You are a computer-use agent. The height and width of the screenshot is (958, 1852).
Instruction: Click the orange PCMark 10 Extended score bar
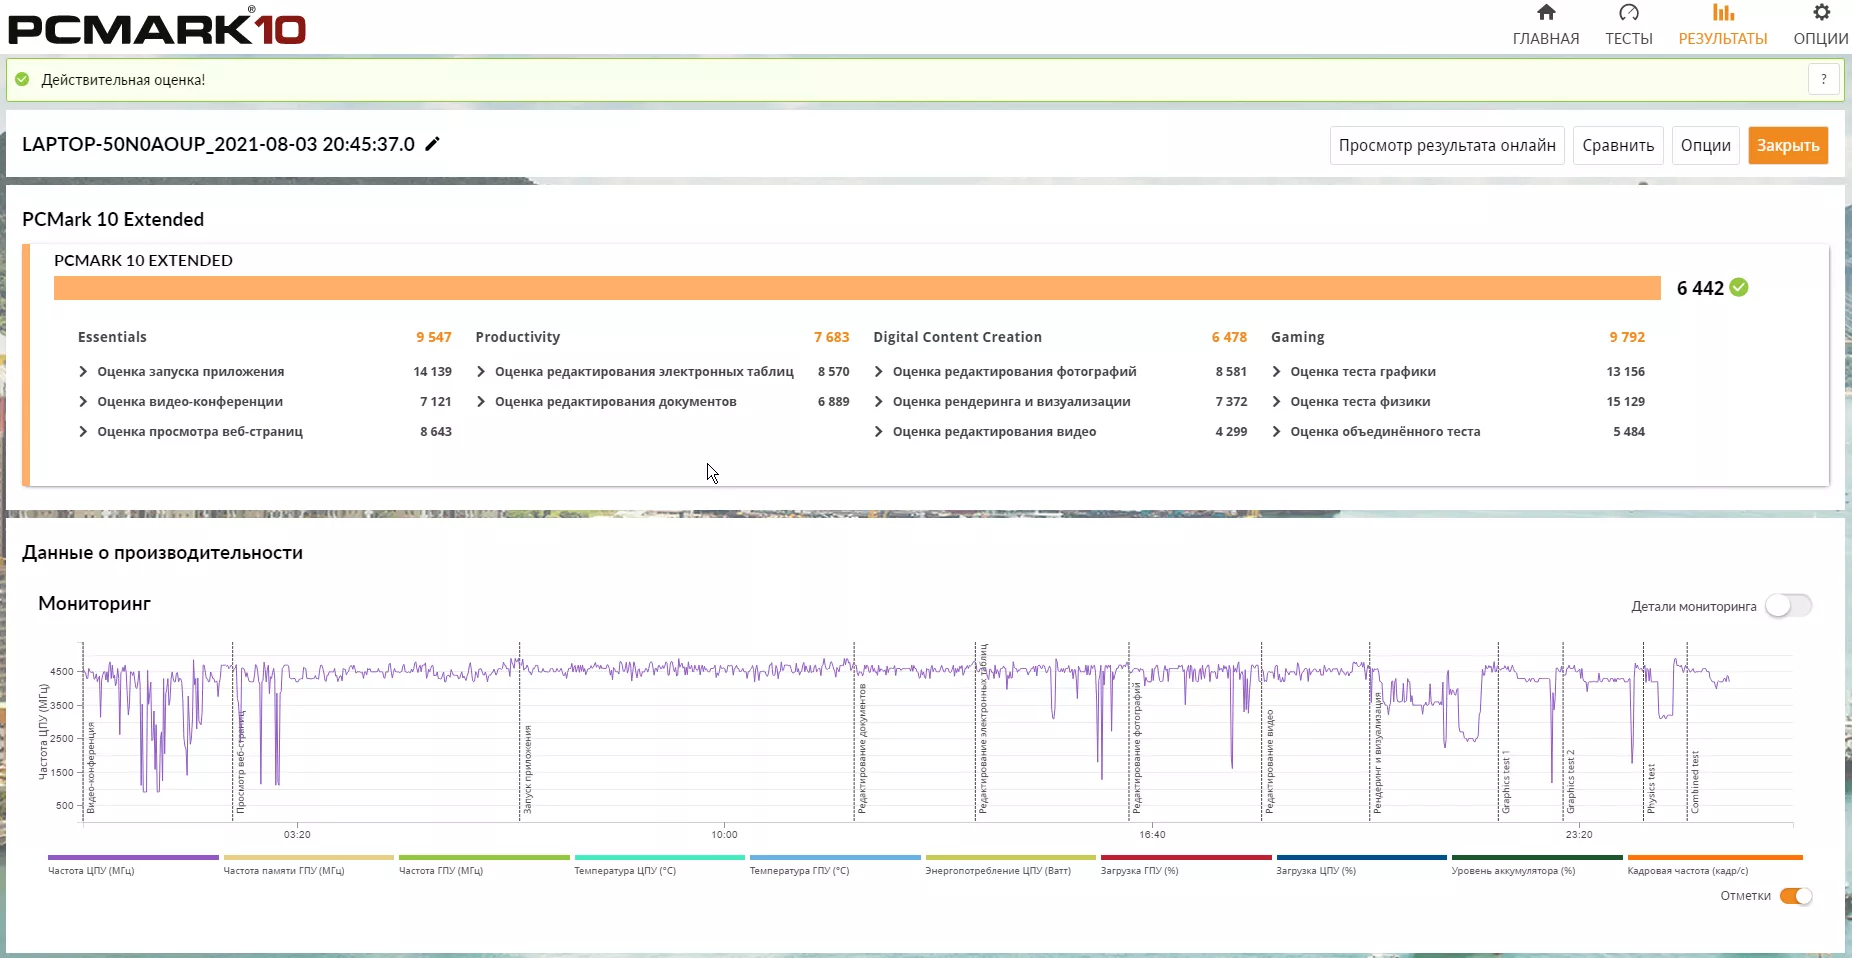[857, 288]
